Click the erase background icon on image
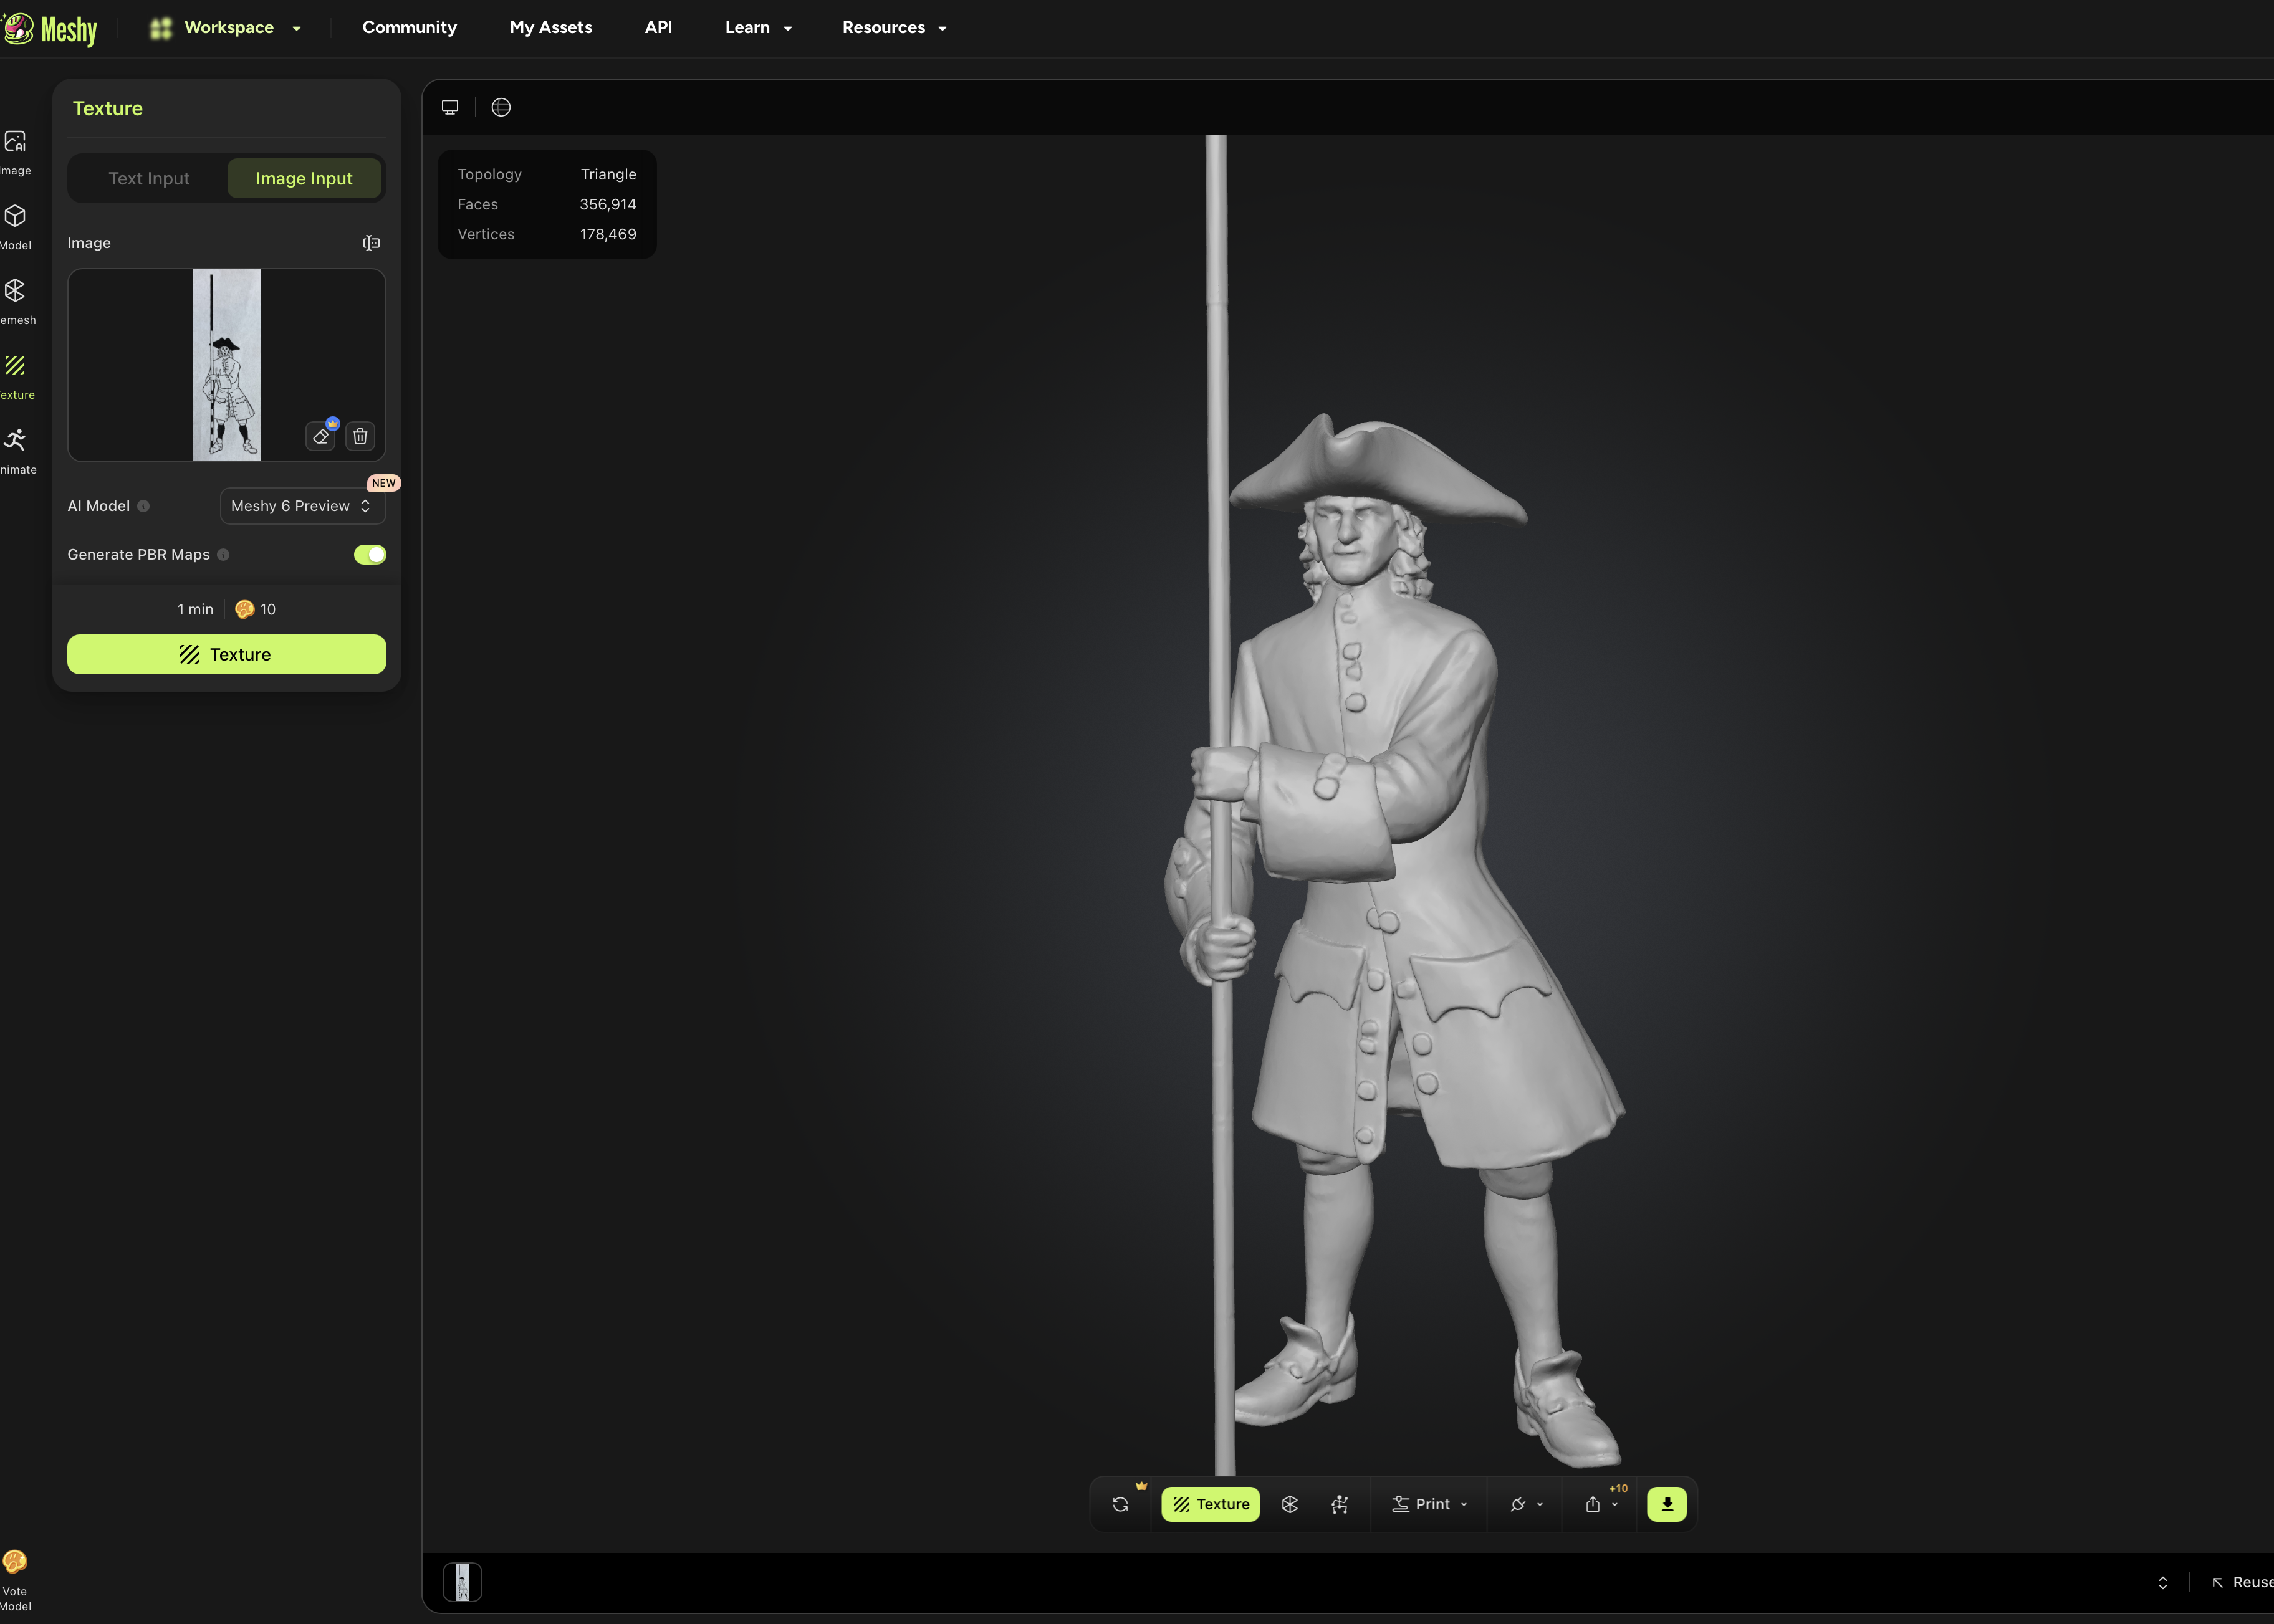This screenshot has height=1624, width=2274. coord(321,436)
